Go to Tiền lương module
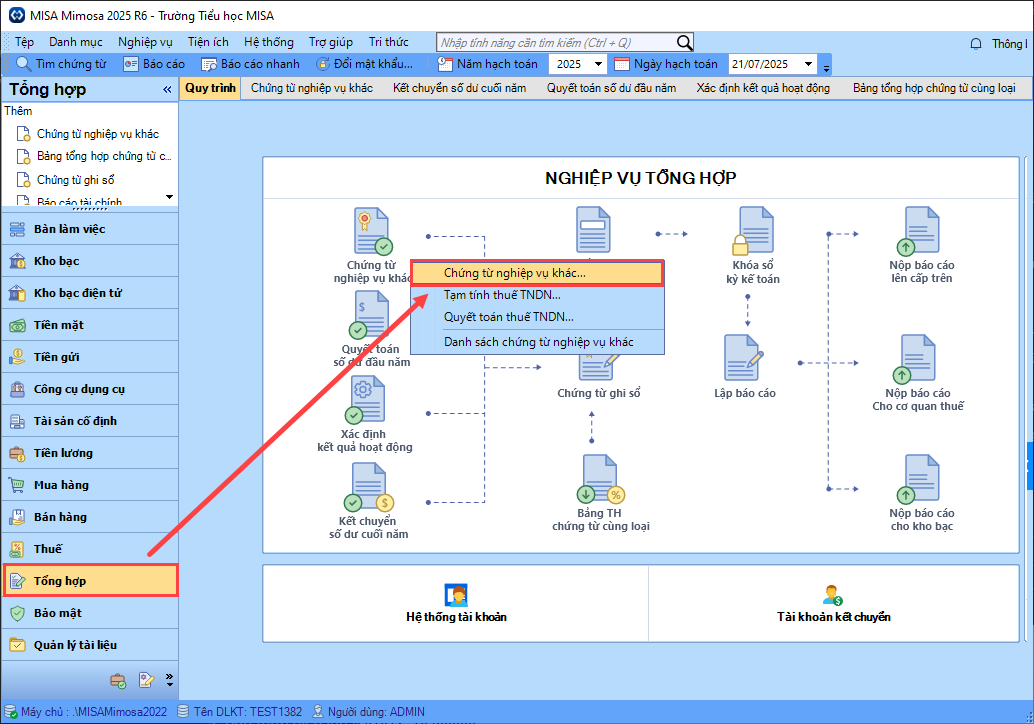The image size is (1034, 724). click(x=90, y=453)
